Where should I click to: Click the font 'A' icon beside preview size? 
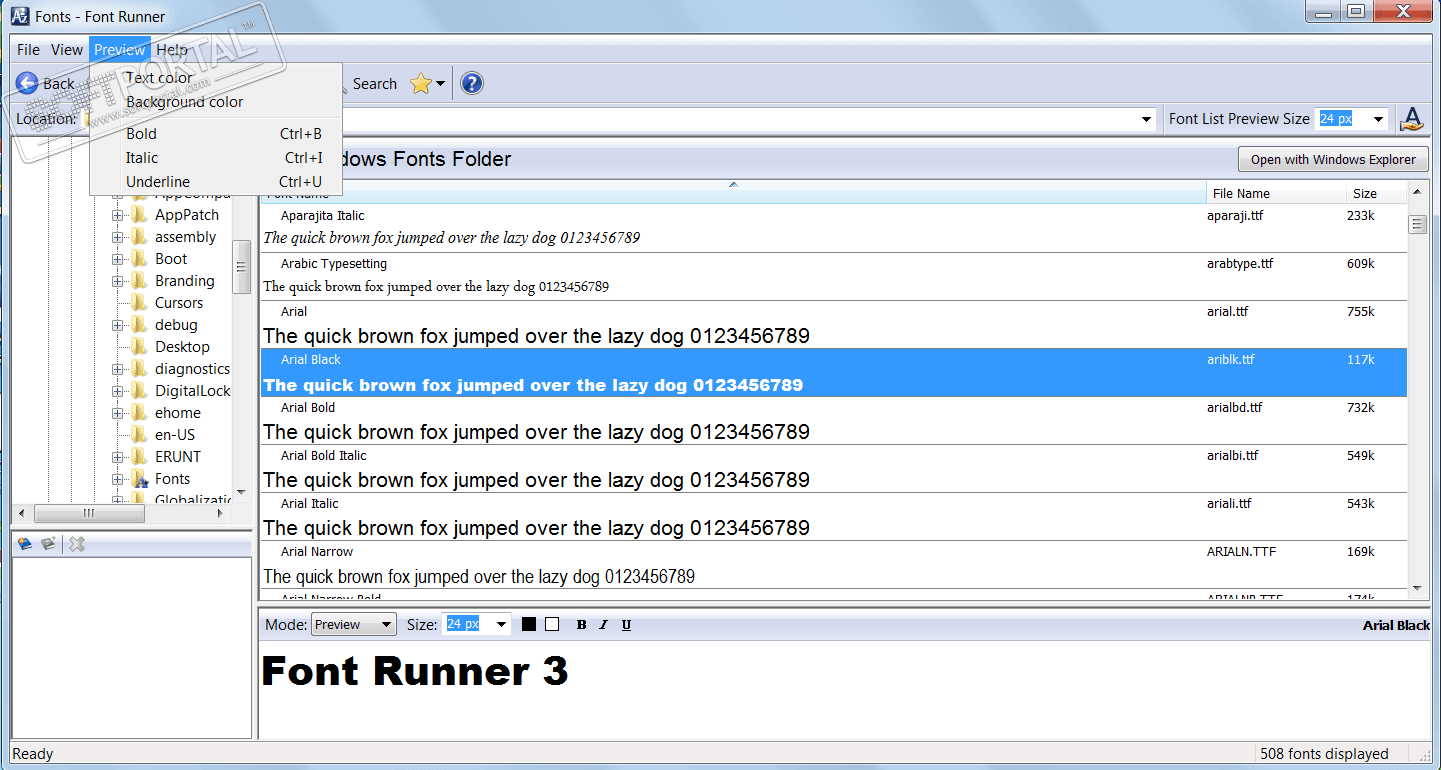pos(1411,119)
